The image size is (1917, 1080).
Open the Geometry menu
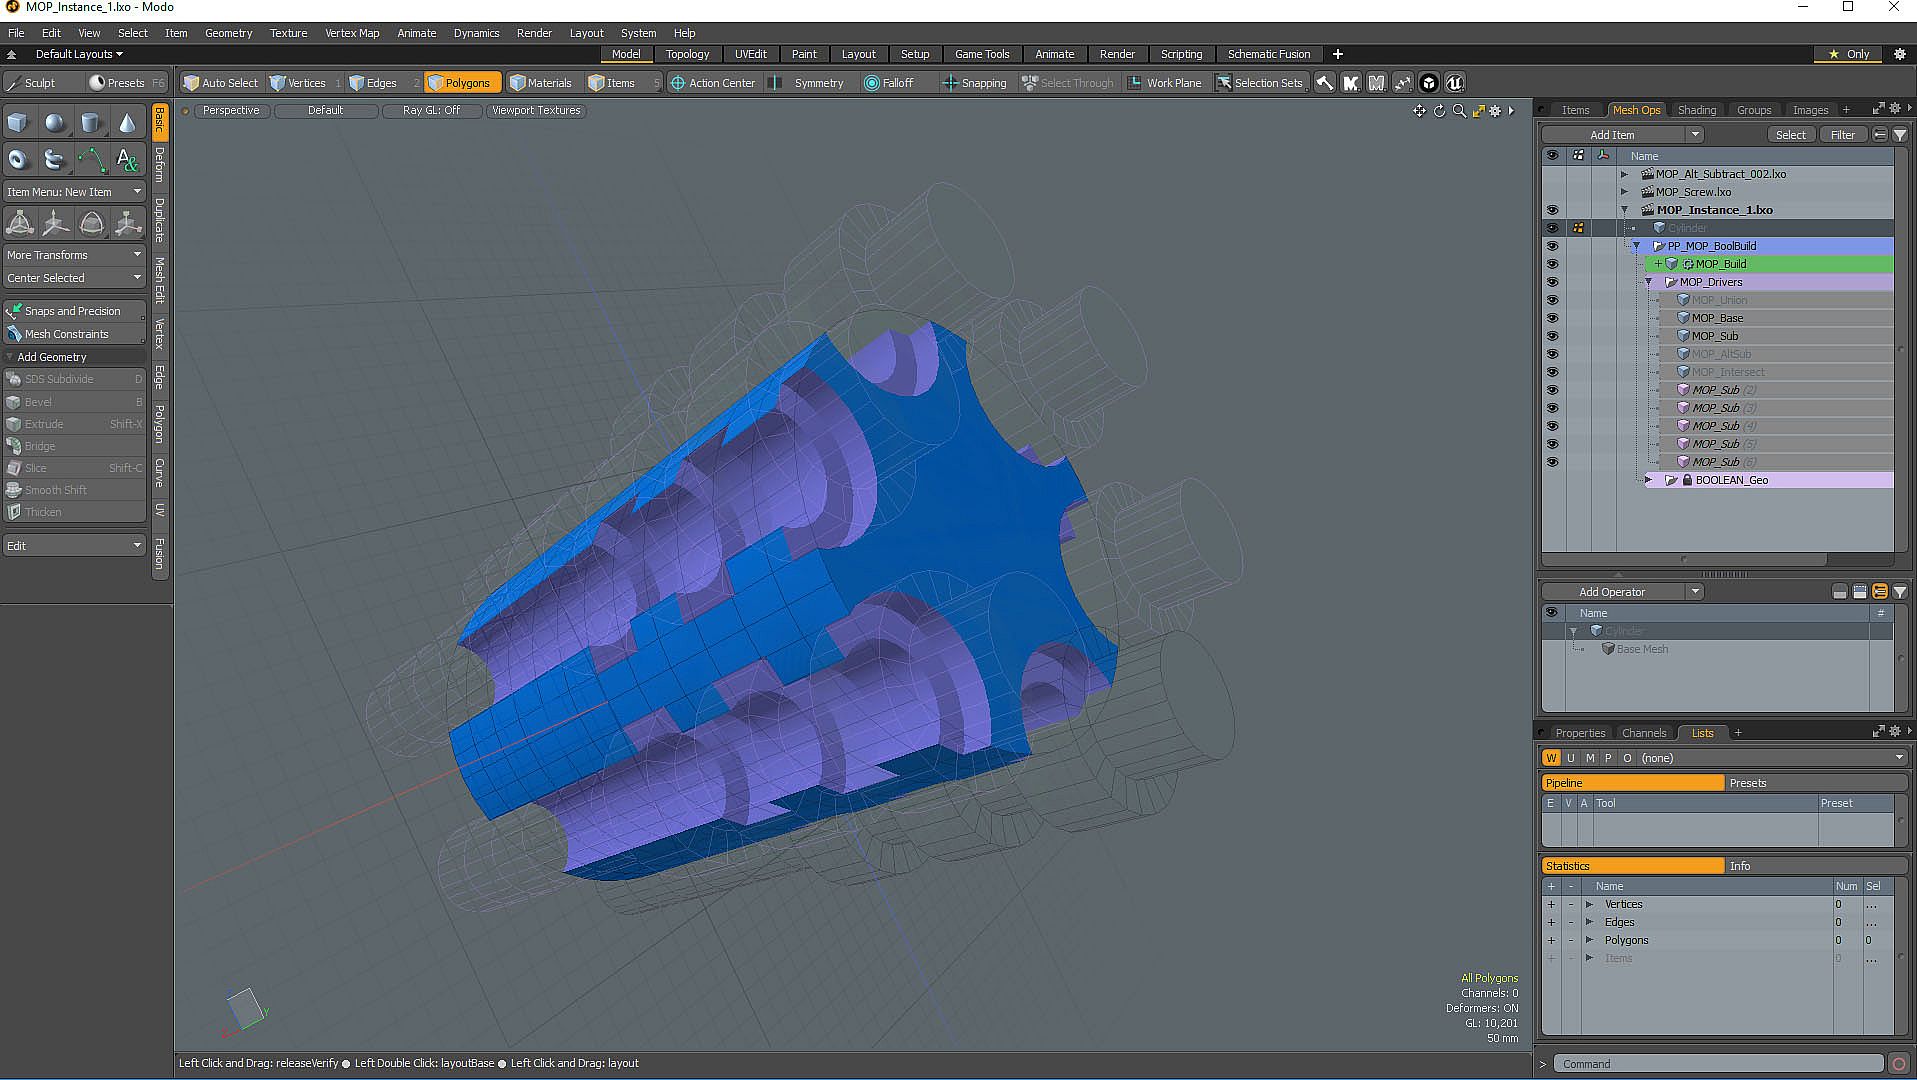coord(228,33)
